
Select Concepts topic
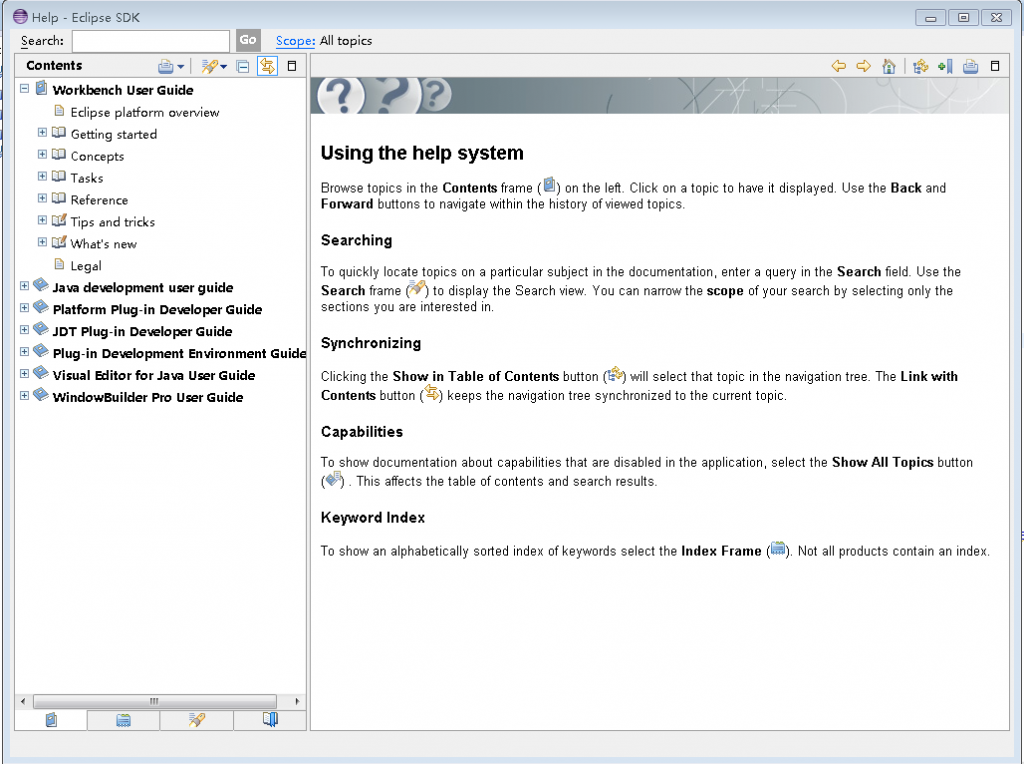pos(97,156)
